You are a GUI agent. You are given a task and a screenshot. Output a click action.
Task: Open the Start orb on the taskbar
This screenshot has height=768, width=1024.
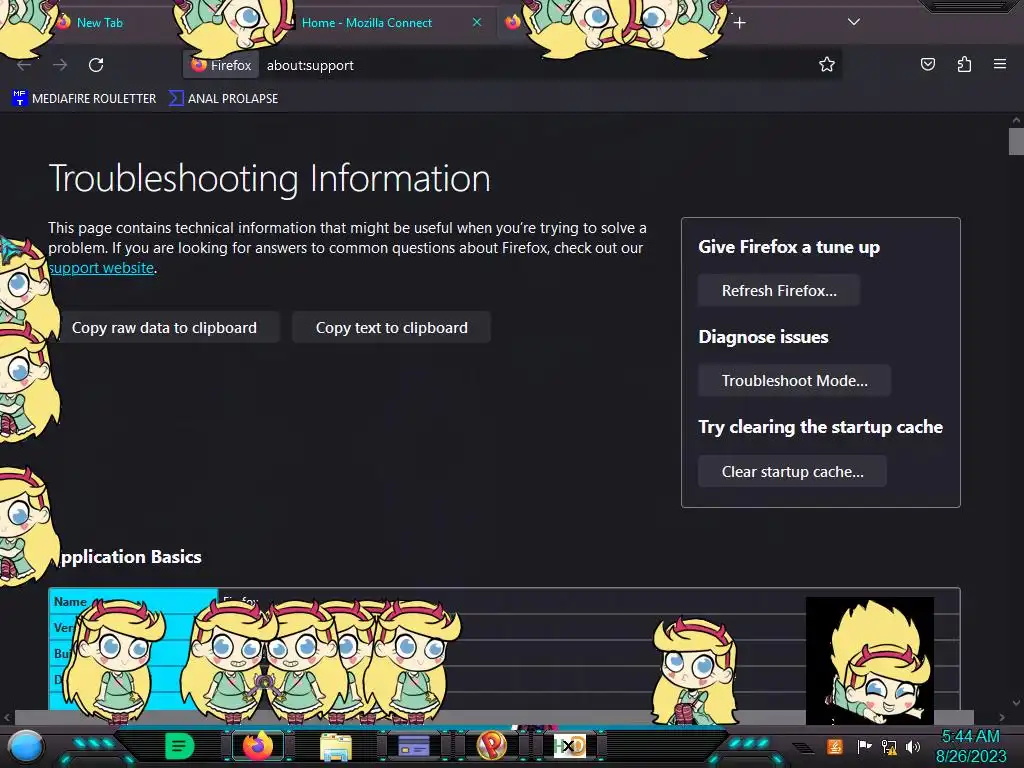coord(26,746)
